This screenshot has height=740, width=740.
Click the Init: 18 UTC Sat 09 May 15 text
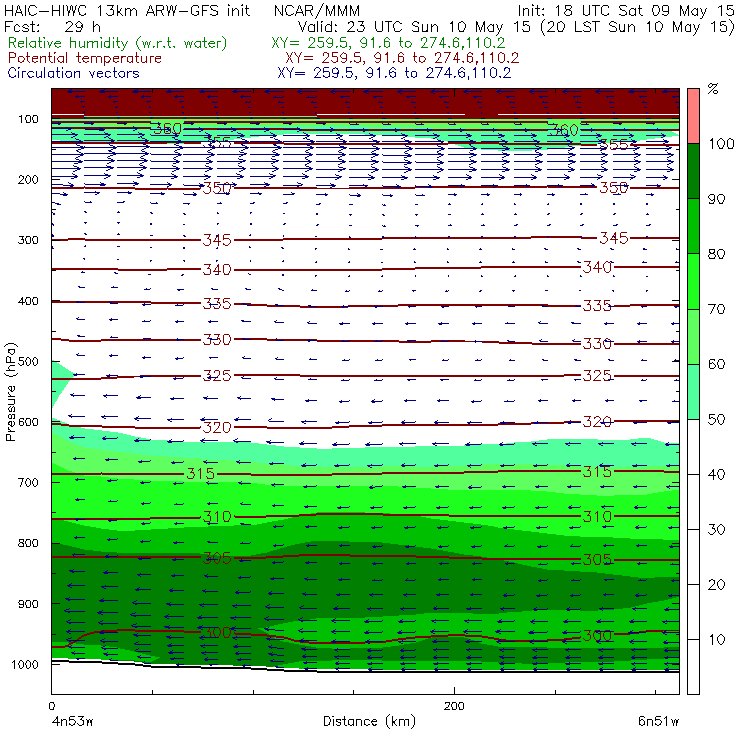[x=626, y=10]
